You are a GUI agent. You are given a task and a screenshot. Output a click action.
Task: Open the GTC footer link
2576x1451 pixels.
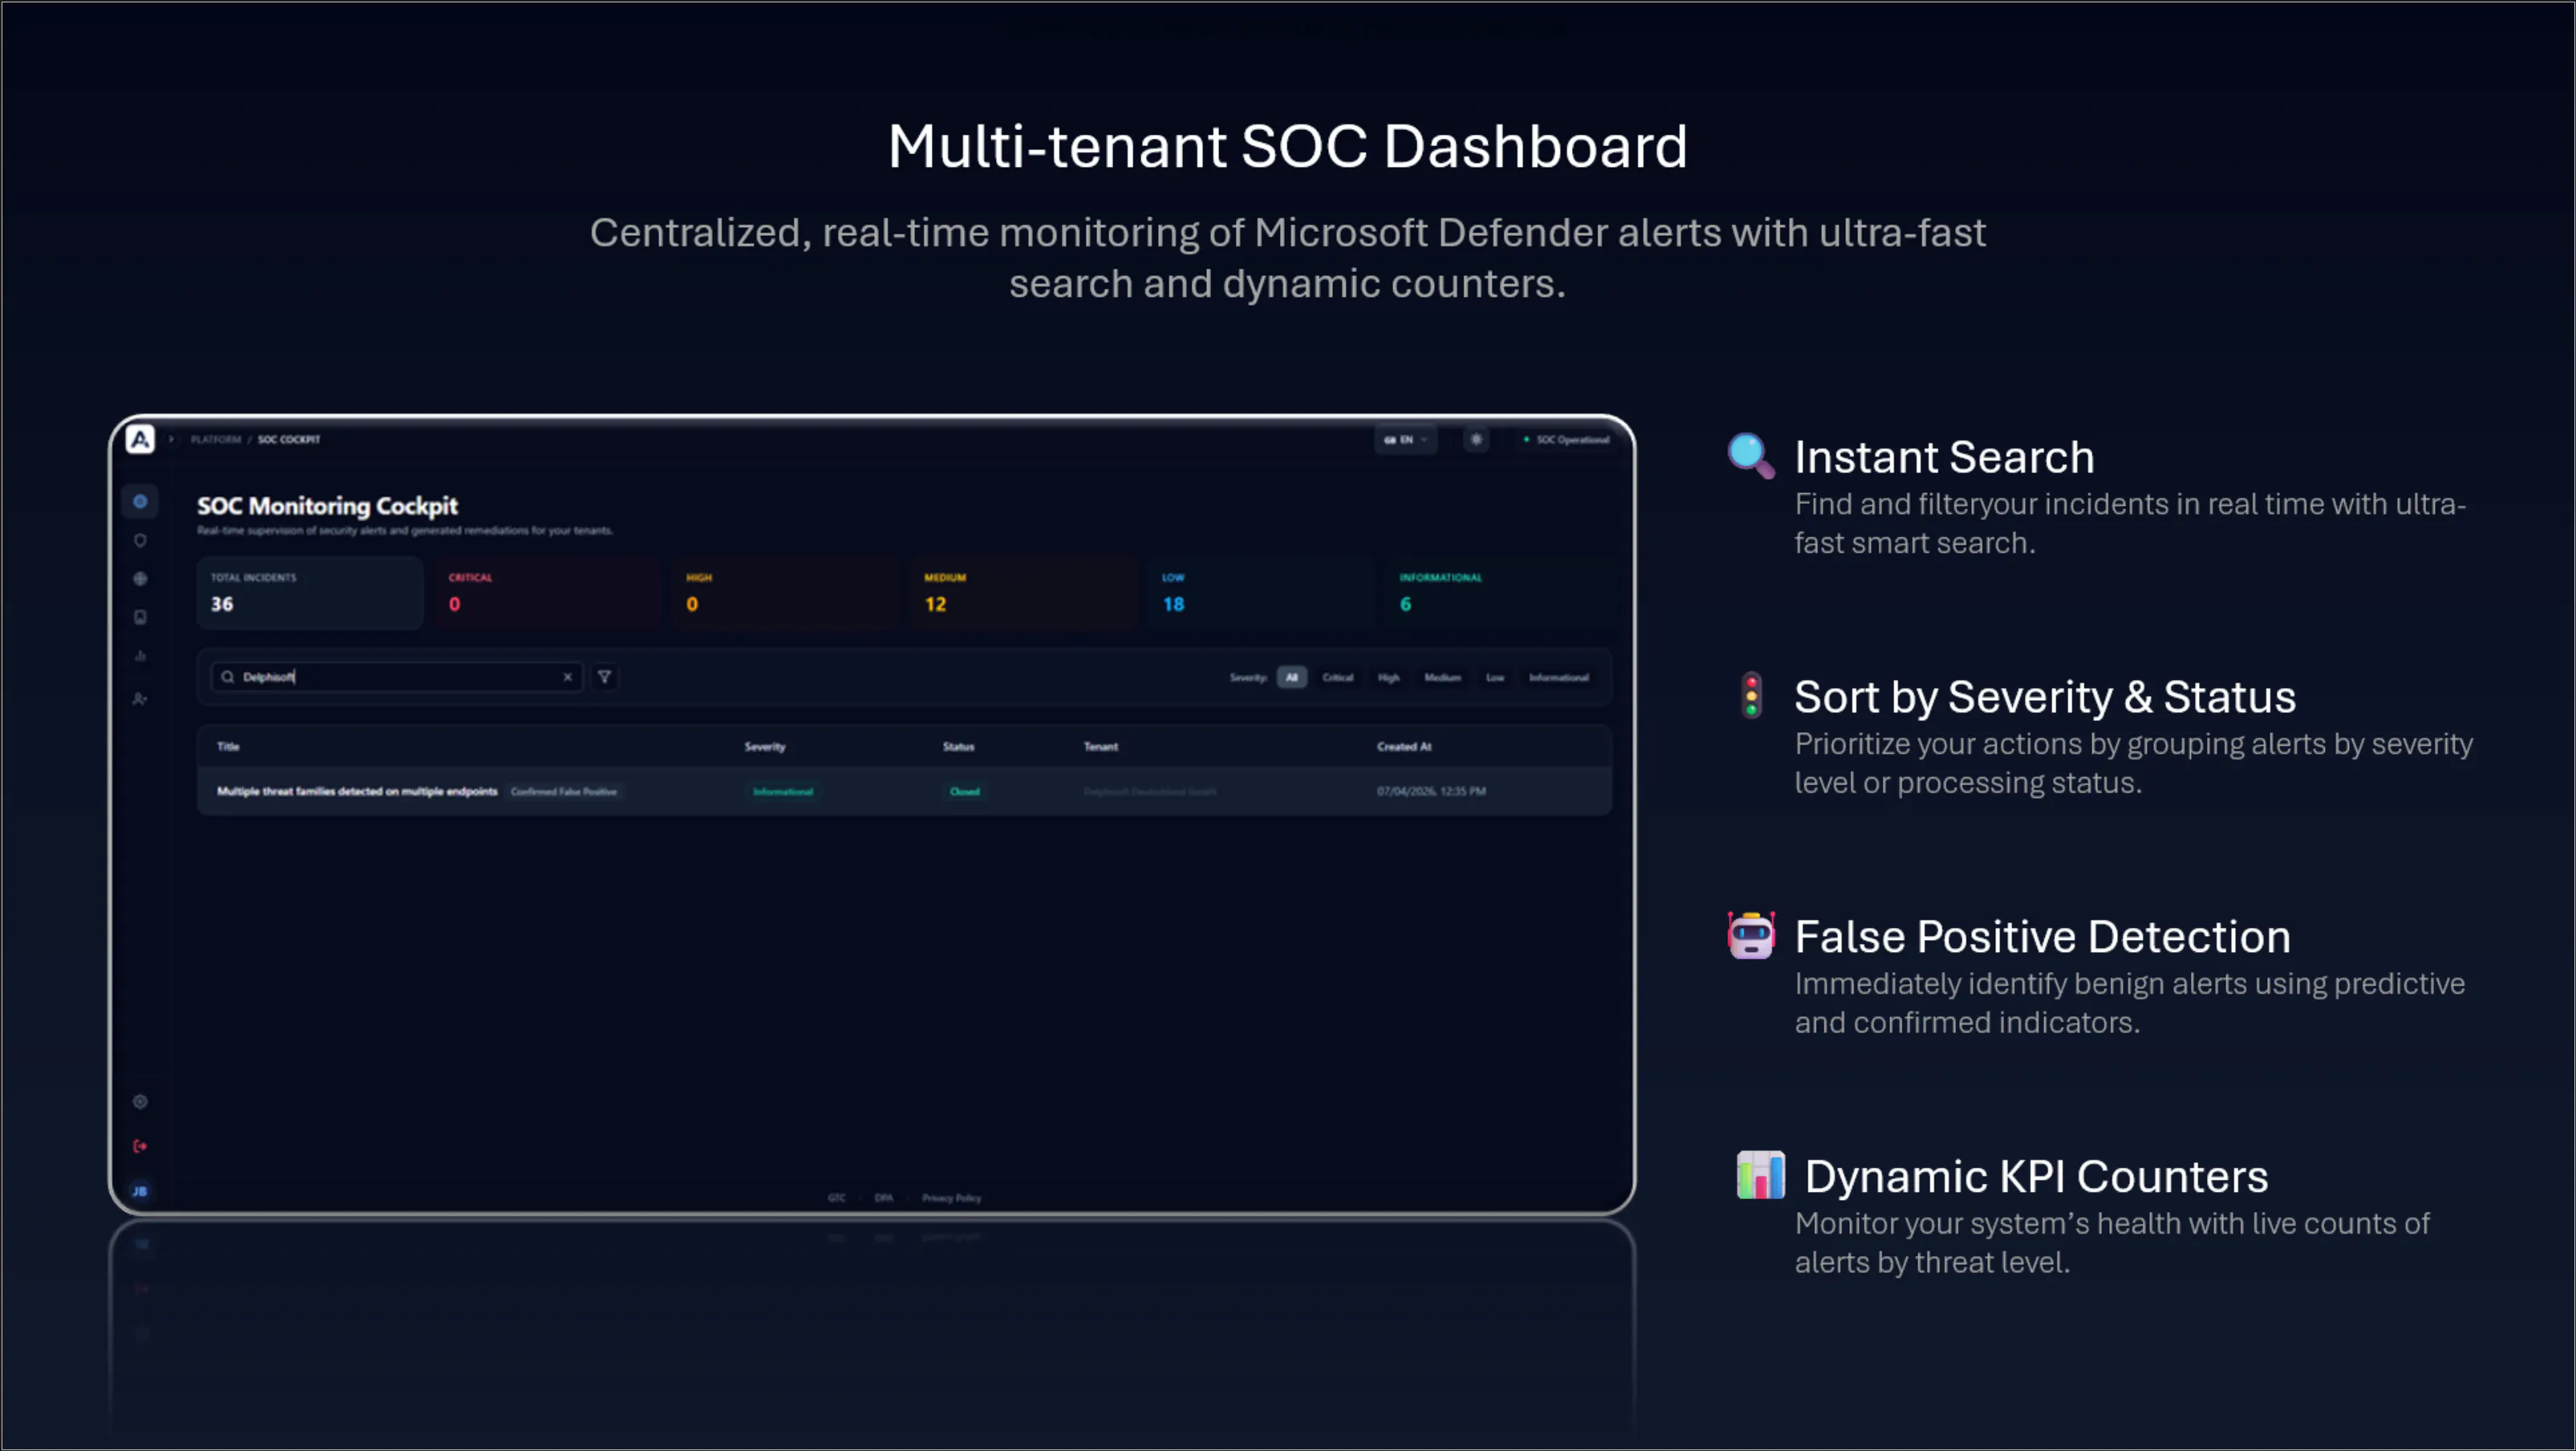pyautogui.click(x=836, y=1198)
